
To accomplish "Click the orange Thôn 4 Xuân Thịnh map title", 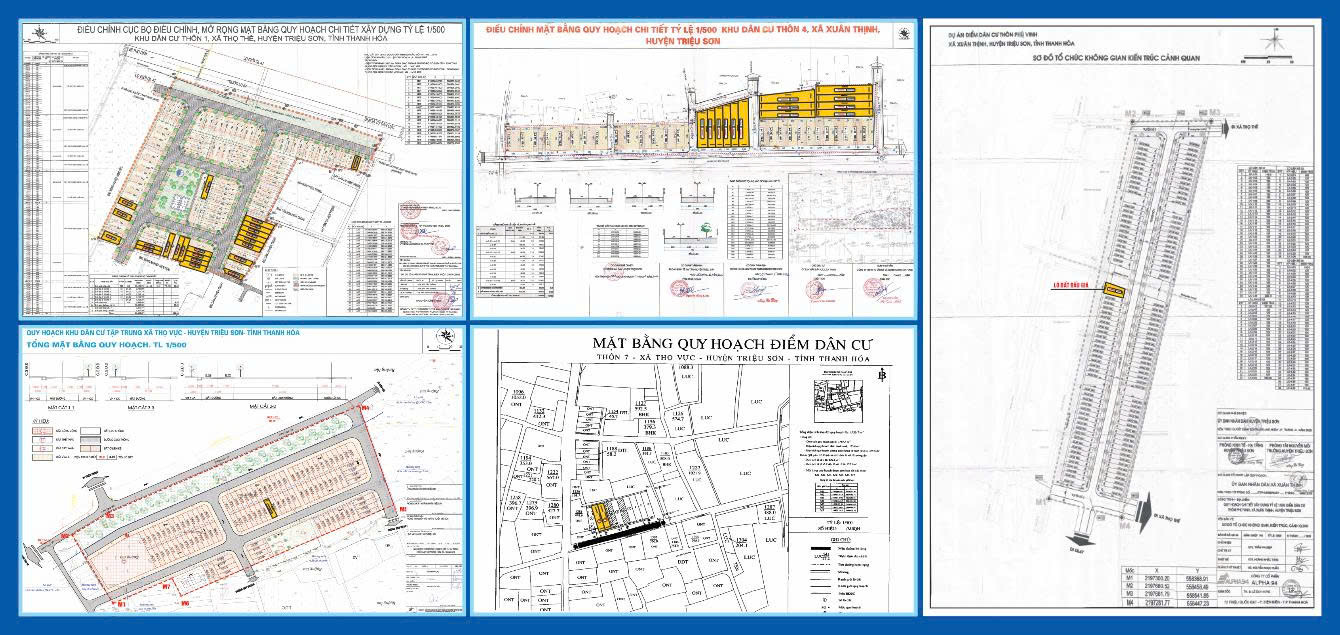I will click(x=683, y=37).
